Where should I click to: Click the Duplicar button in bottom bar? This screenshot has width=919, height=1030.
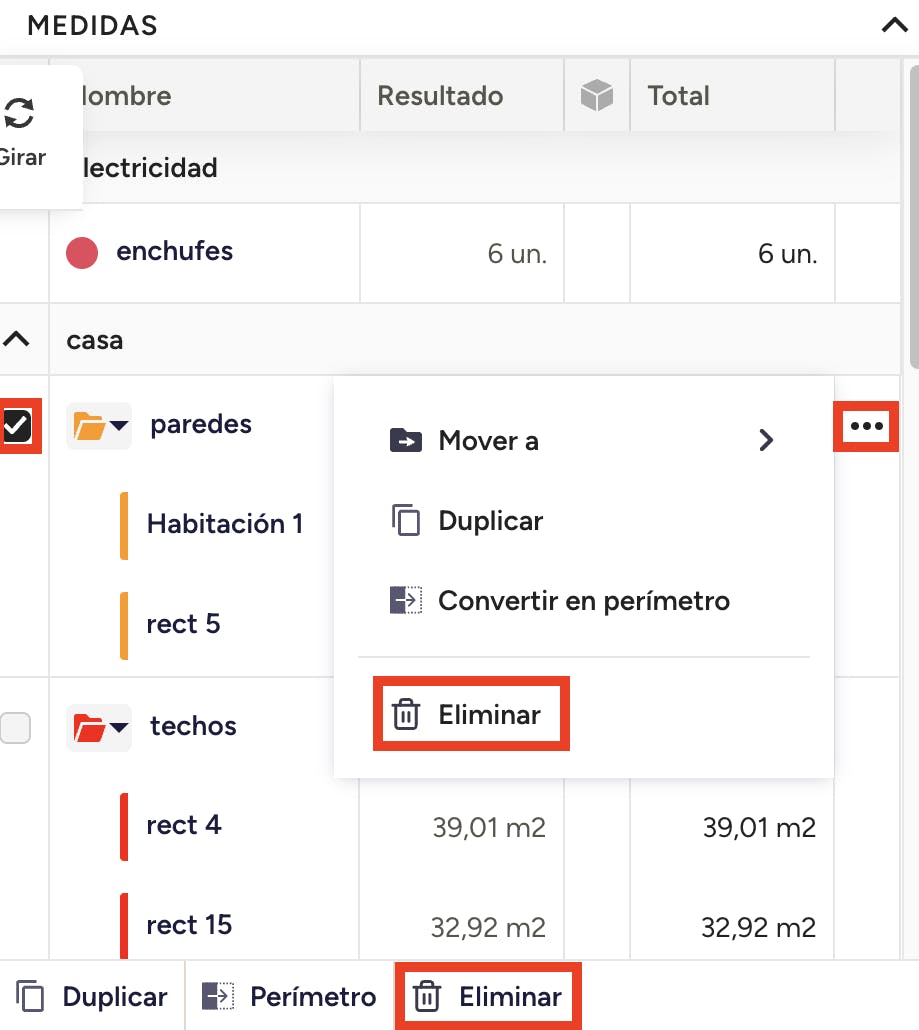tap(92, 996)
